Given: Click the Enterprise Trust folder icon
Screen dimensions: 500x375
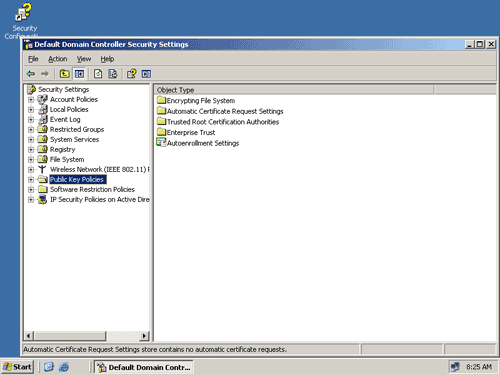Looking at the screenshot, I should 161,132.
